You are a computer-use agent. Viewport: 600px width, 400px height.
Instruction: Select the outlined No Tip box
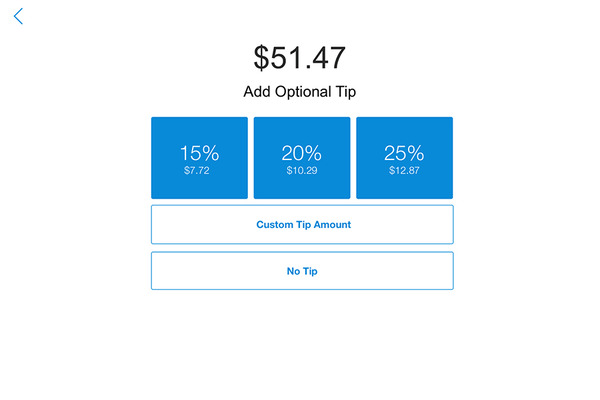302,271
